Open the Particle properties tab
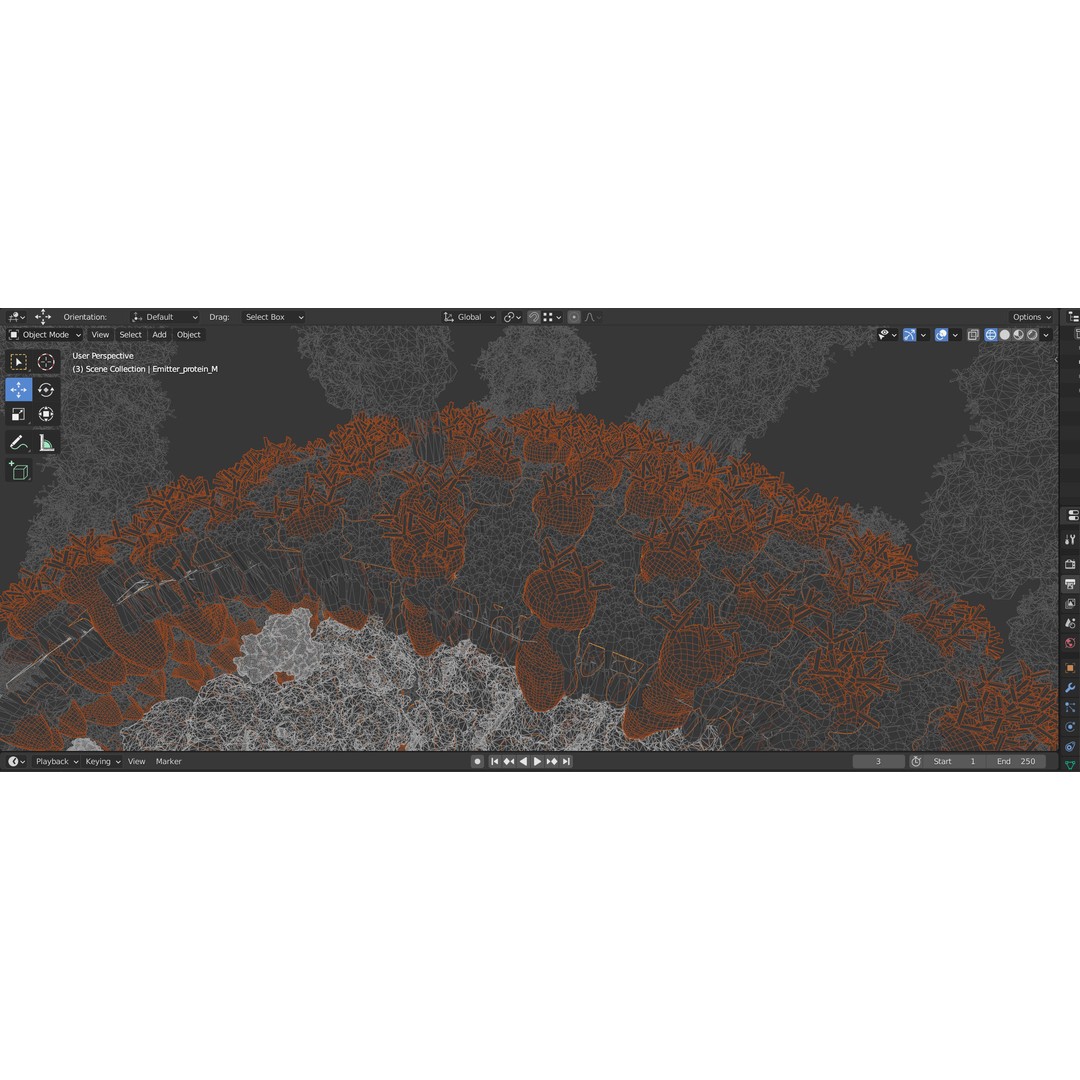The height and width of the screenshot is (1080, 1080). [1070, 707]
